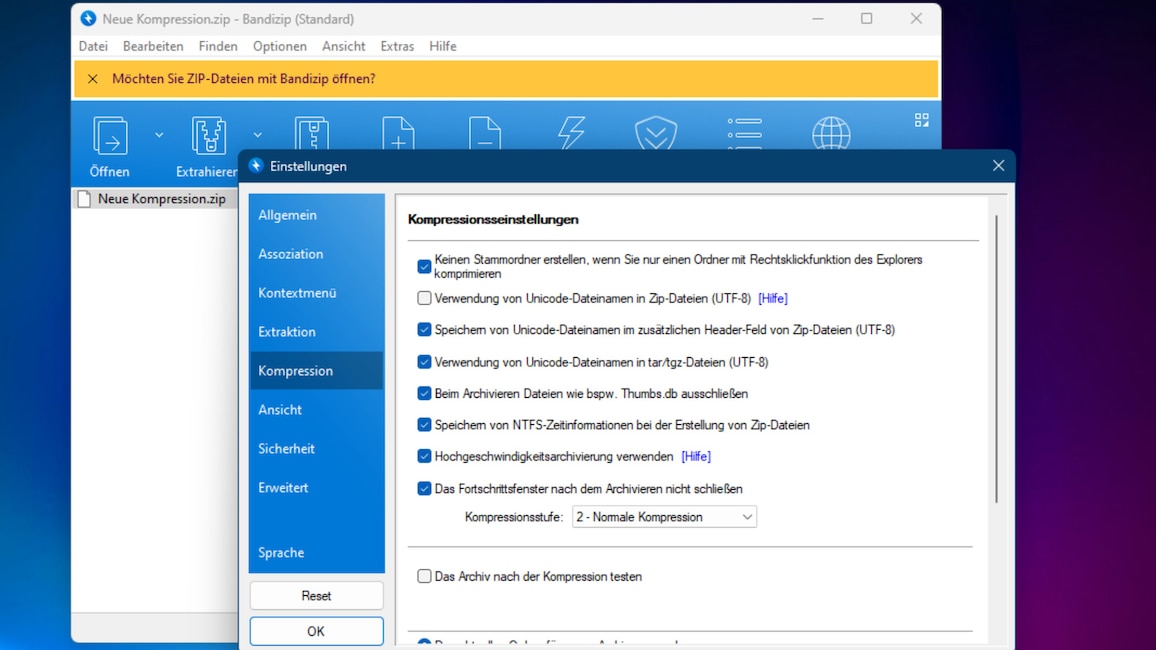Switch to Sprache settings tab
This screenshot has width=1156, height=650.
click(x=316, y=553)
